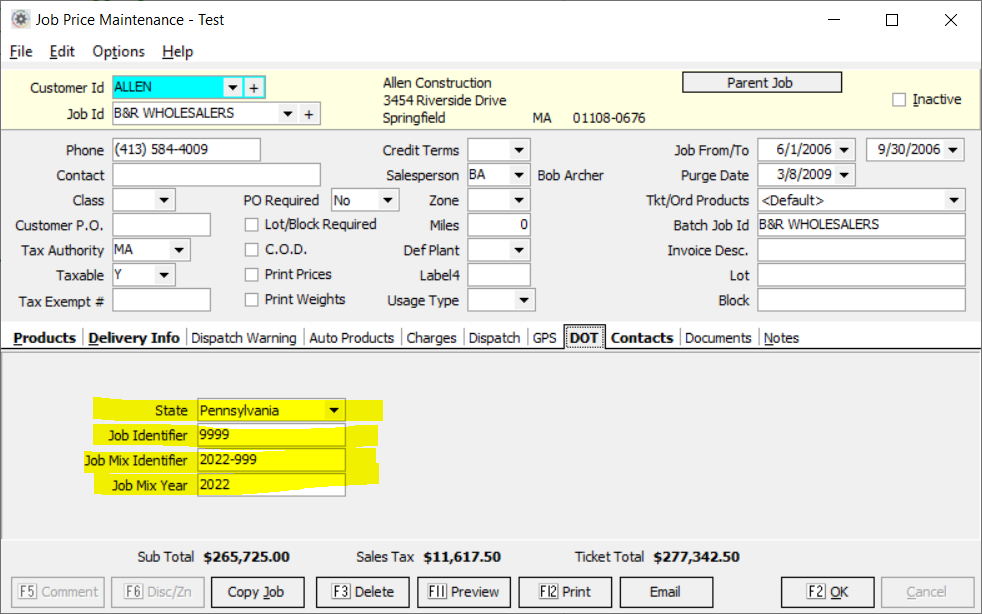This screenshot has height=614, width=982.
Task: Click the plus button next to Customer Id
Action: [254, 88]
